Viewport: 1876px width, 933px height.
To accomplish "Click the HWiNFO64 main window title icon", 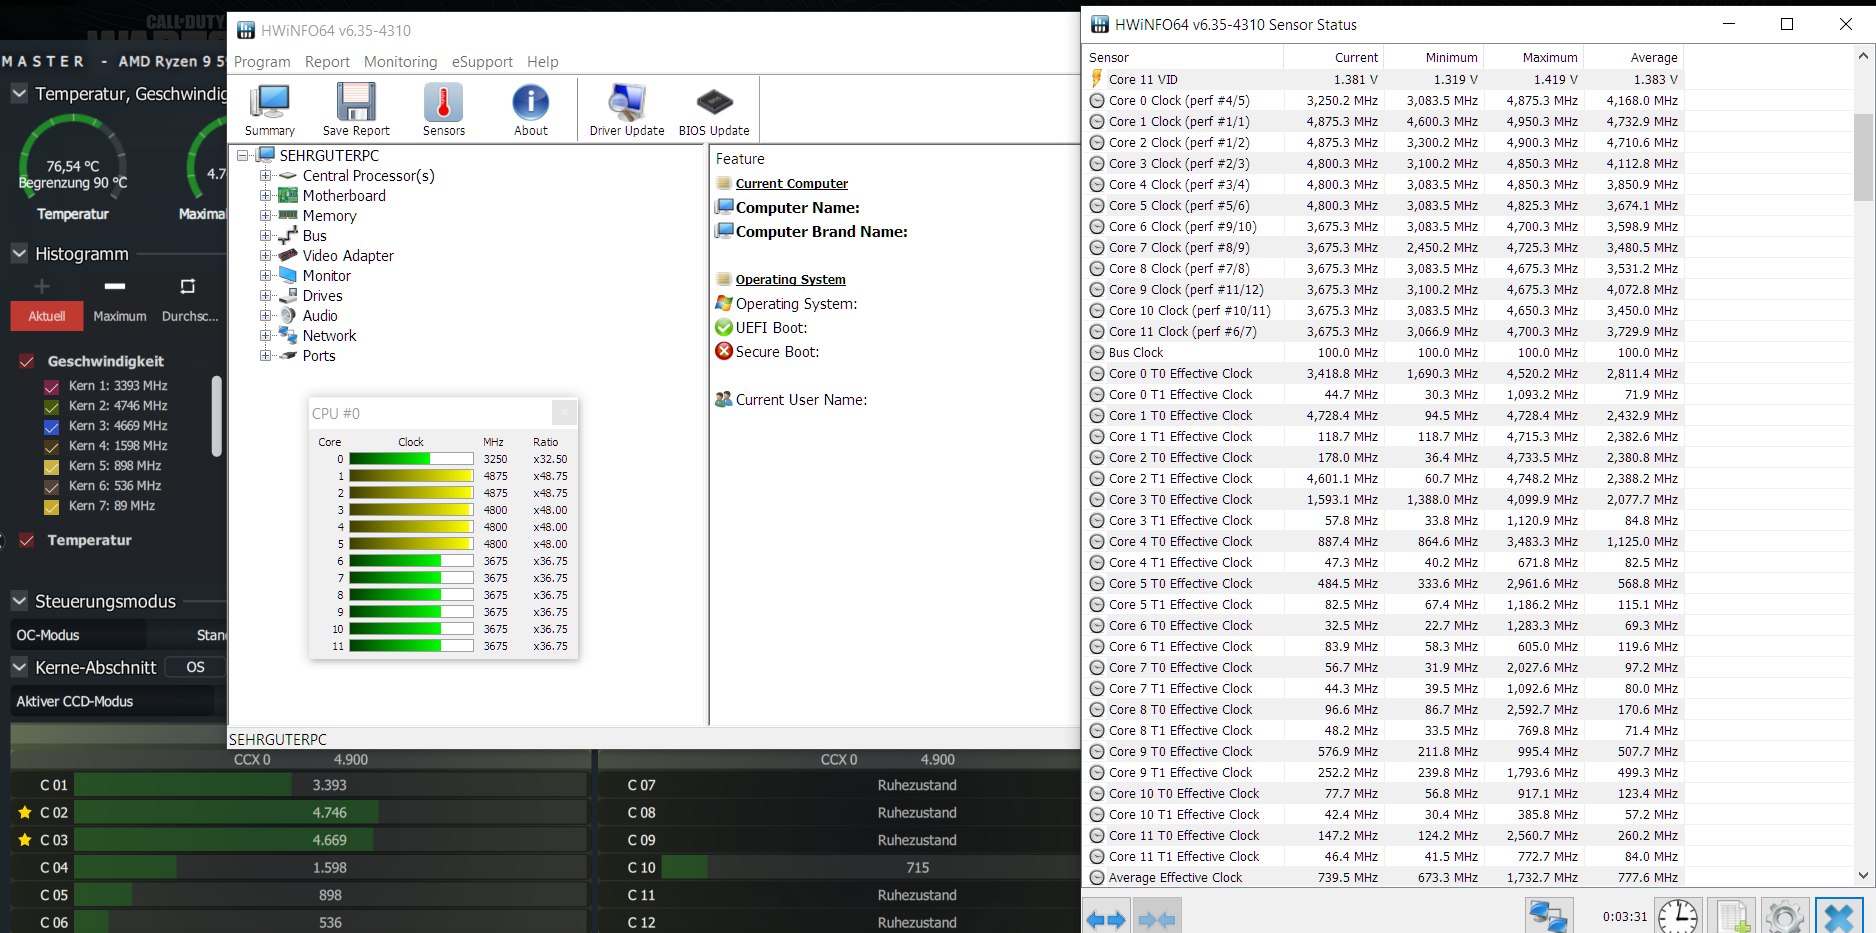I will 246,30.
